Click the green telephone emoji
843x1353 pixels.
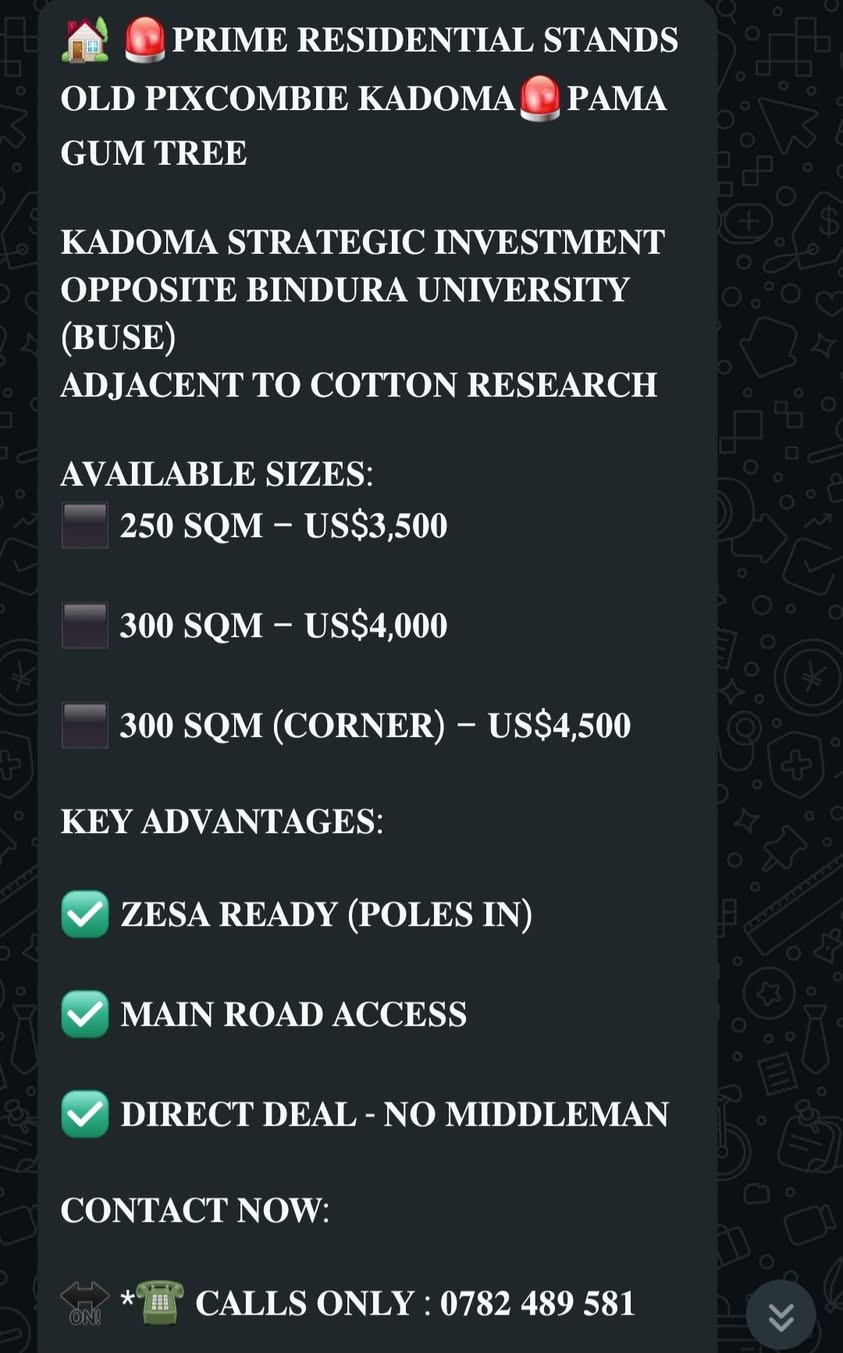160,1302
